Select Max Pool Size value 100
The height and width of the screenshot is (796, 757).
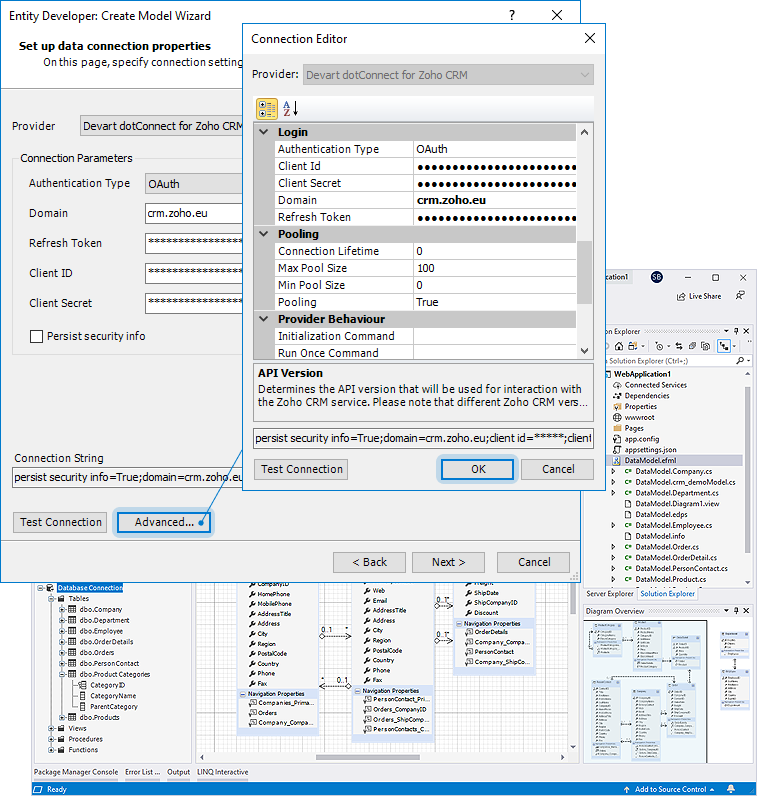tap(495, 268)
